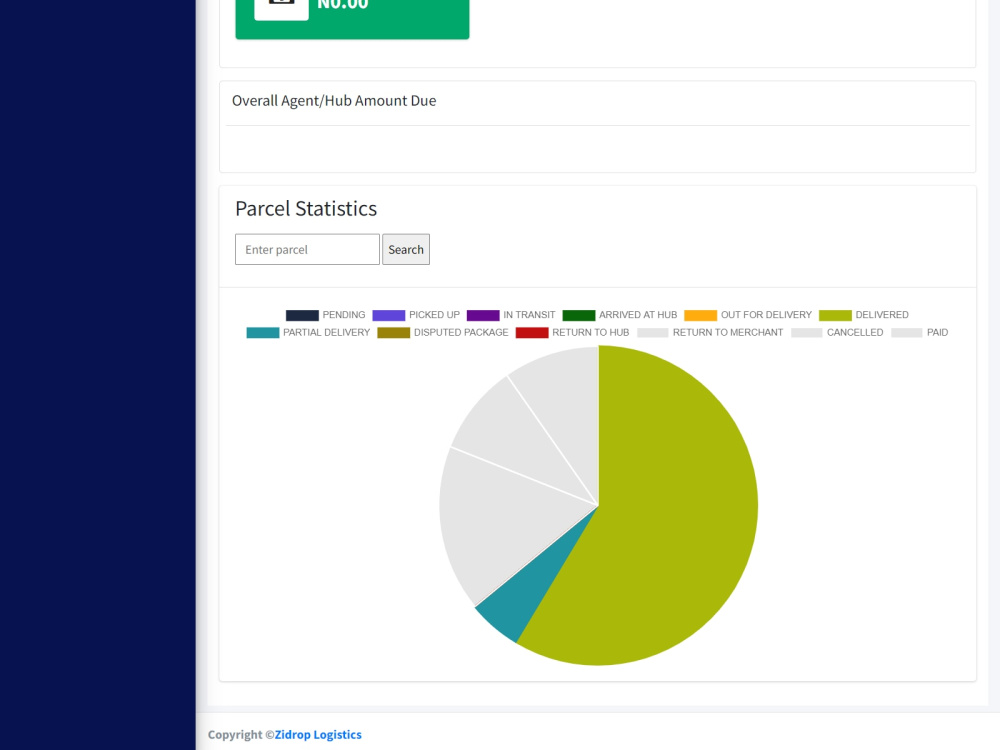Image resolution: width=1000 pixels, height=750 pixels.
Task: Toggle the RETURN TO HUB legend swatch
Action: tap(532, 333)
